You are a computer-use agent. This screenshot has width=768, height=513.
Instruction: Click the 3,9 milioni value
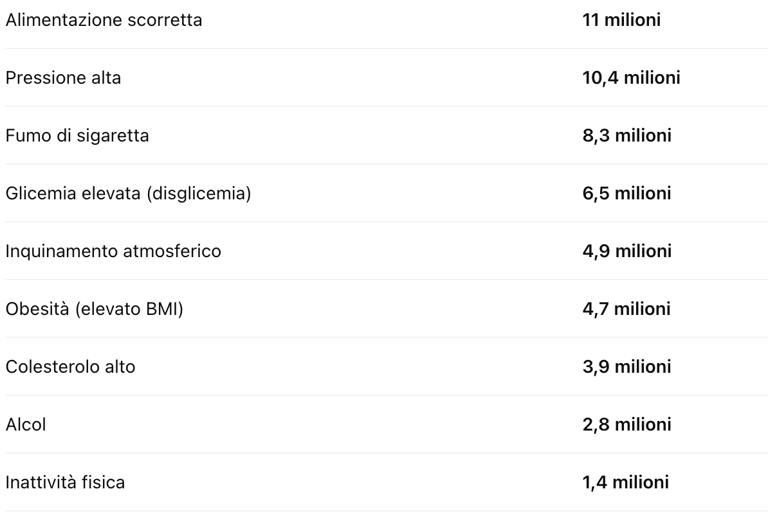[626, 367]
